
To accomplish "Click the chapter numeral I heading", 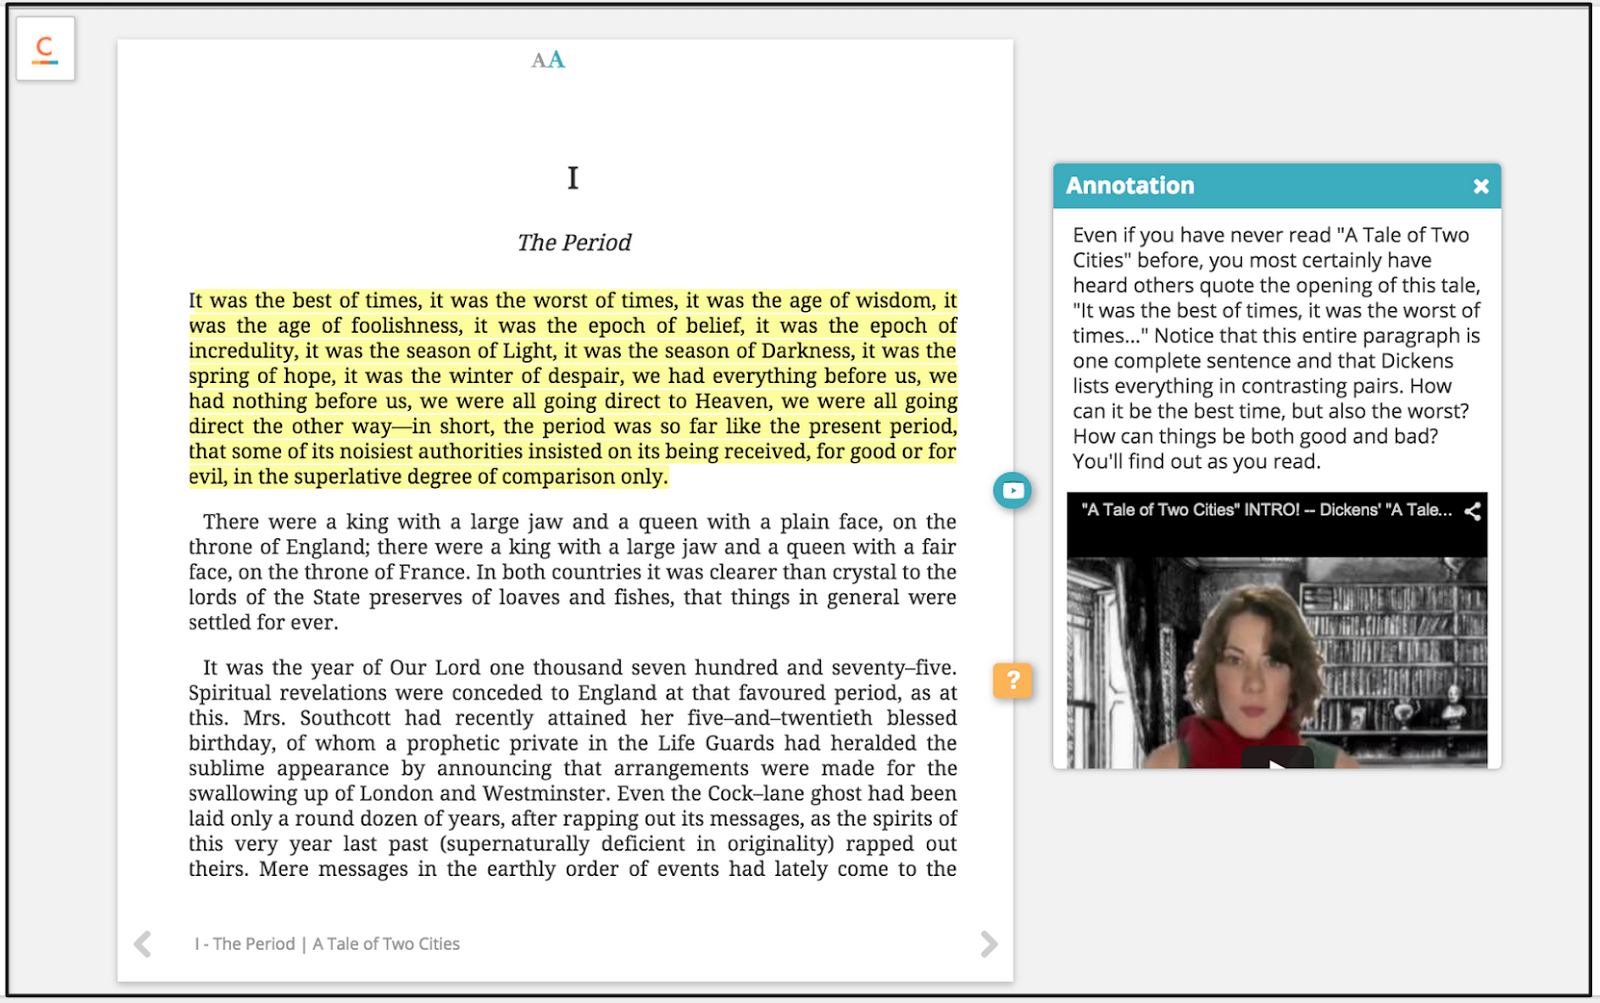I will (573, 178).
